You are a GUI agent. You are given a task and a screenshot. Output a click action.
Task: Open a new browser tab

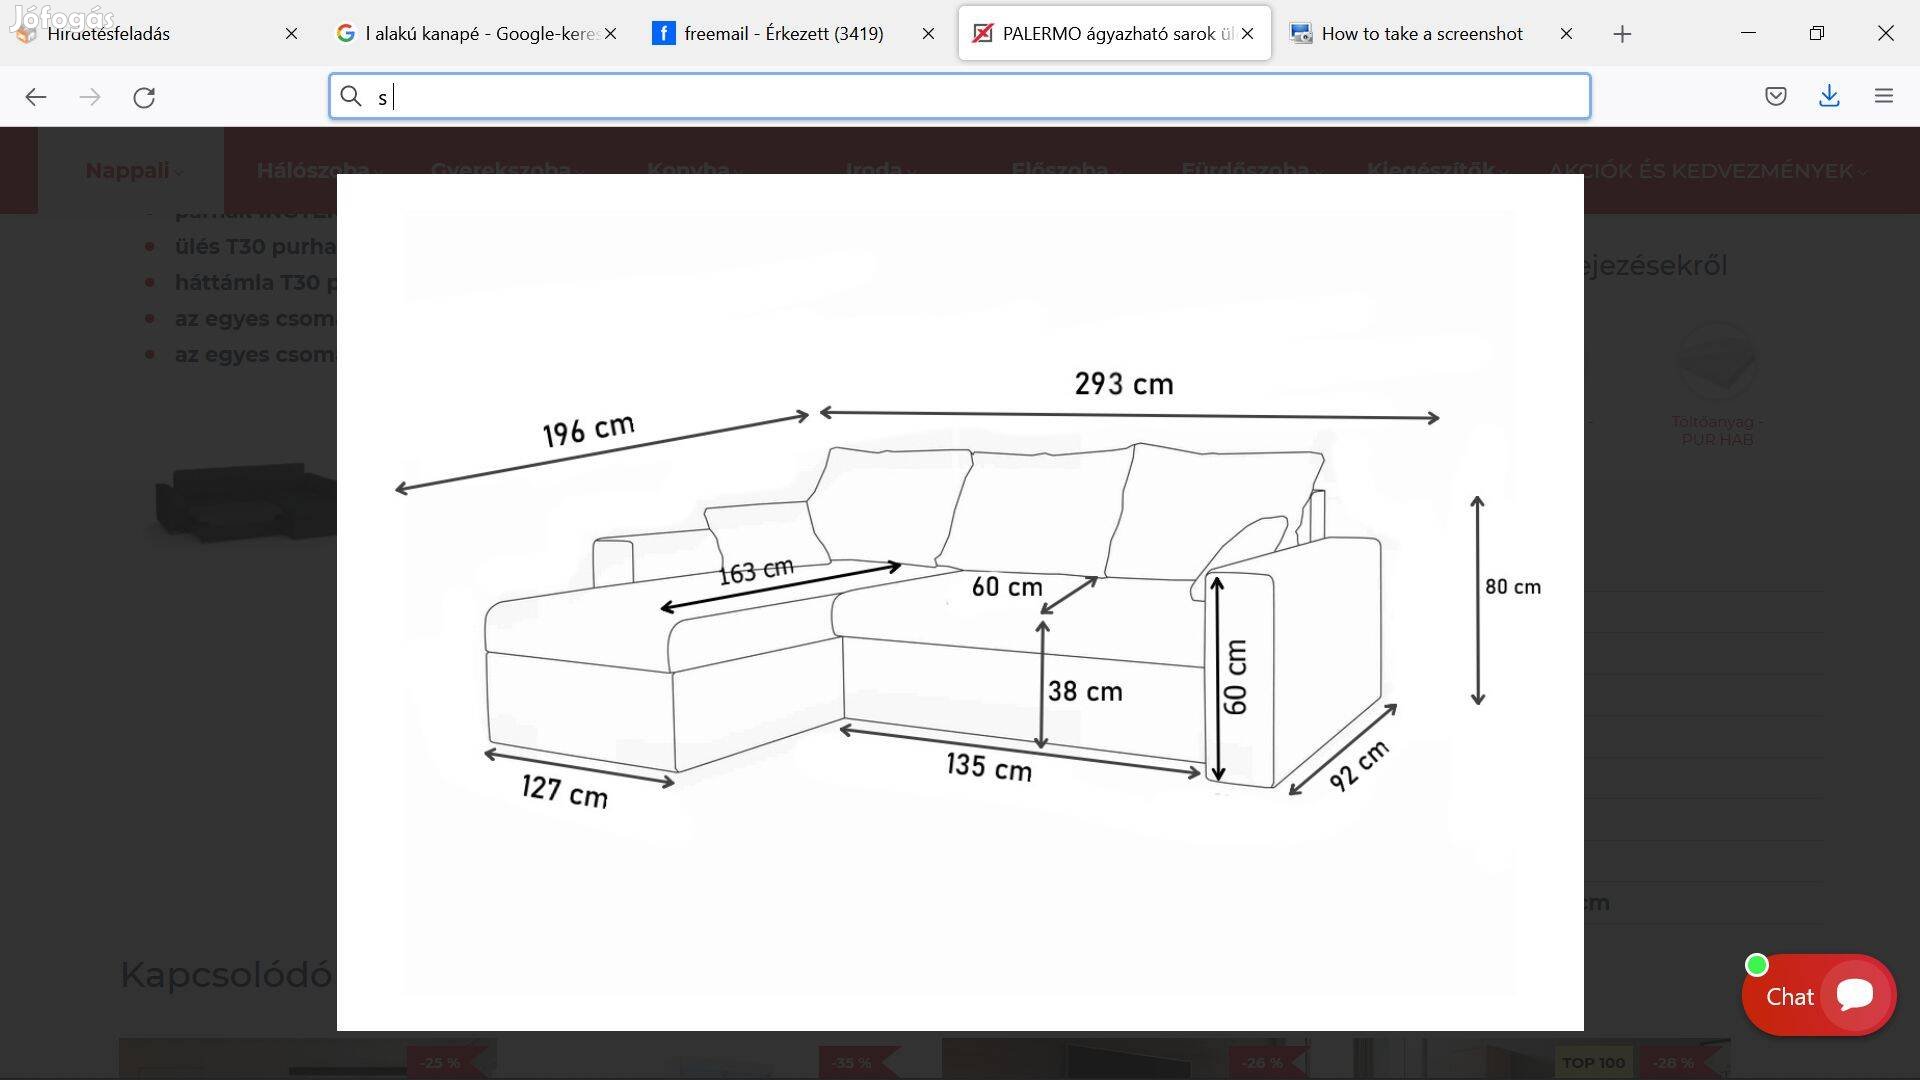point(1622,34)
